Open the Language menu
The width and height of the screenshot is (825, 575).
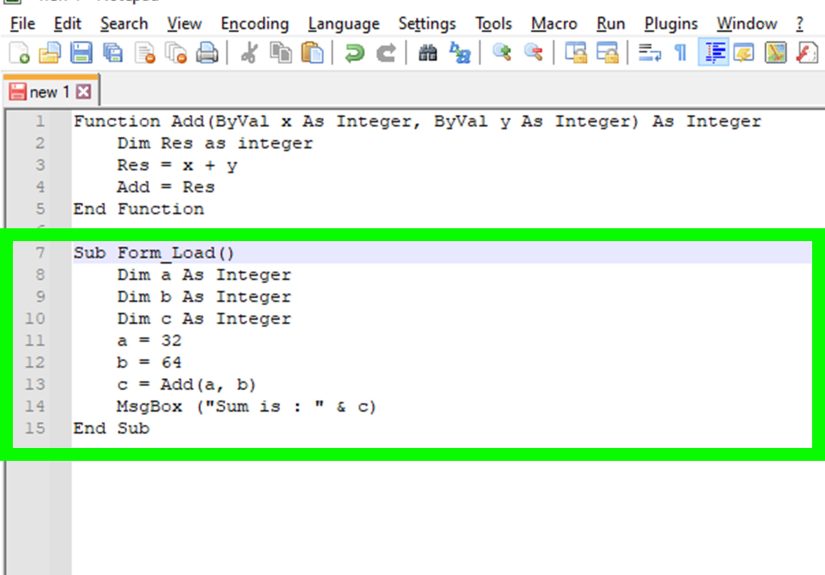click(x=344, y=24)
